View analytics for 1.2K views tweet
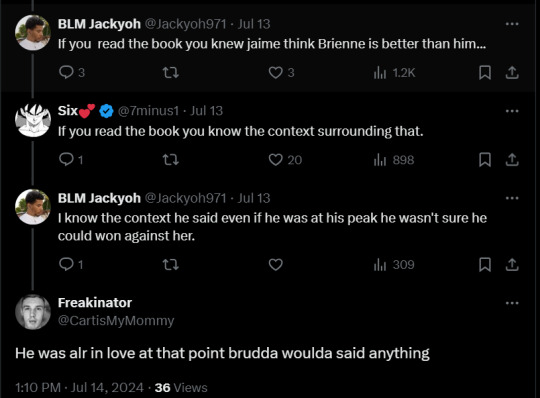The width and height of the screenshot is (540, 398). click(395, 73)
